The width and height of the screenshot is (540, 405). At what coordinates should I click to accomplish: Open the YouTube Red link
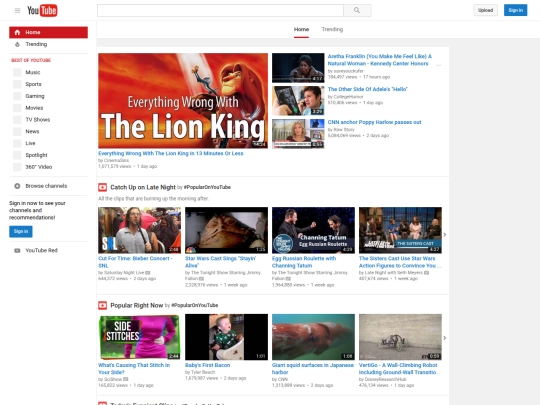(x=41, y=250)
